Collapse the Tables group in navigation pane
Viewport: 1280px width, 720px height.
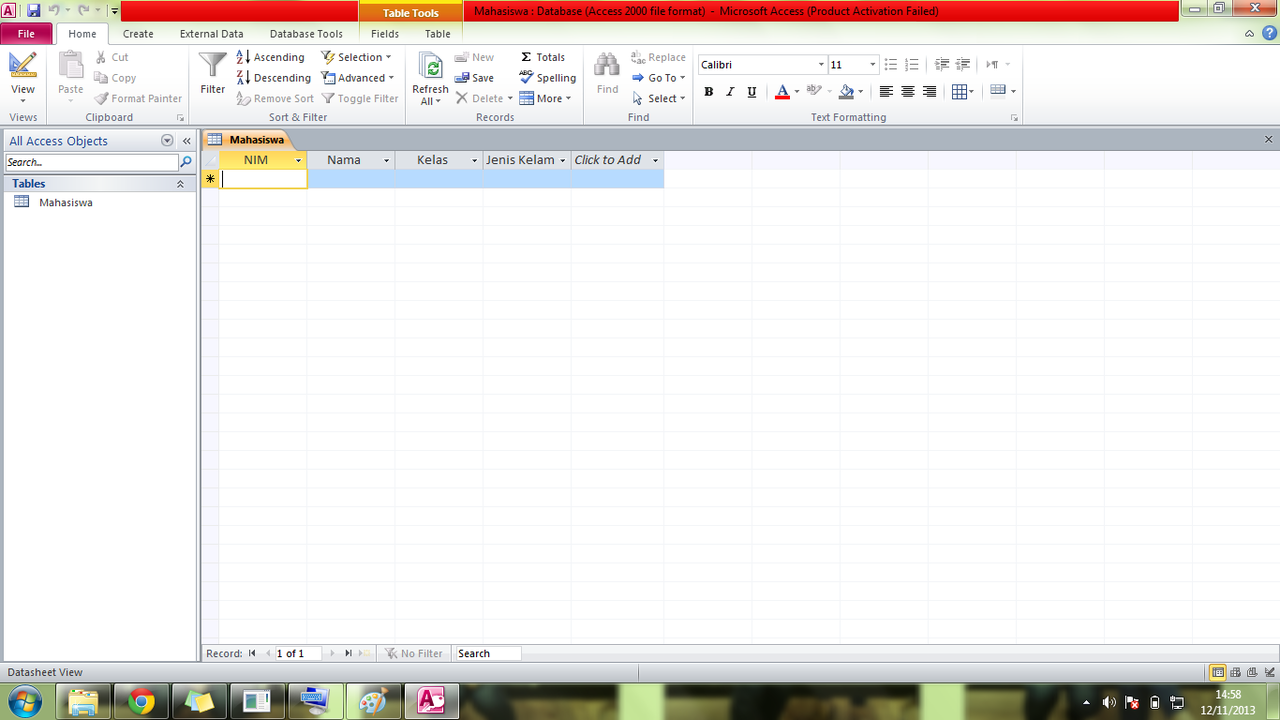point(180,184)
